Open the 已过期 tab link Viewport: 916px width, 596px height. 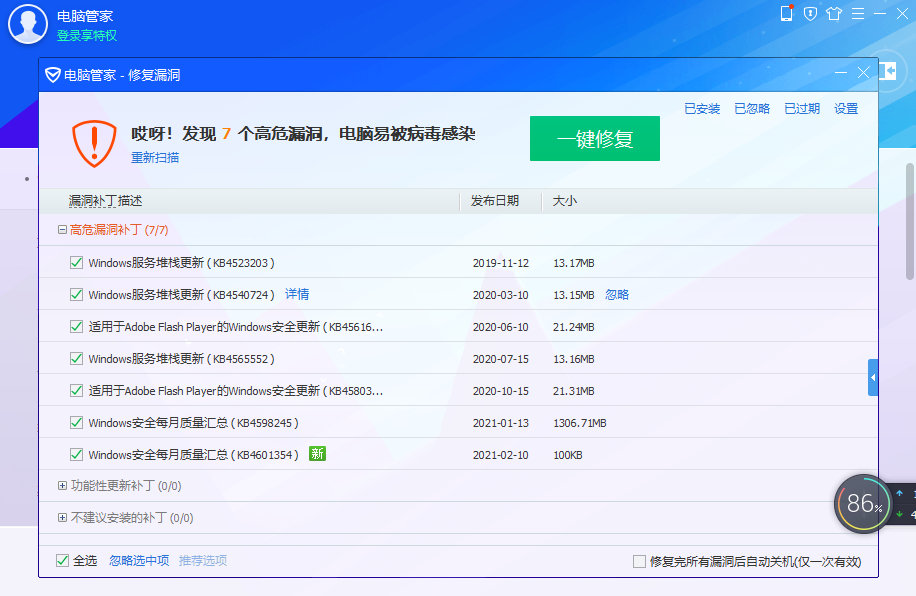click(x=802, y=109)
